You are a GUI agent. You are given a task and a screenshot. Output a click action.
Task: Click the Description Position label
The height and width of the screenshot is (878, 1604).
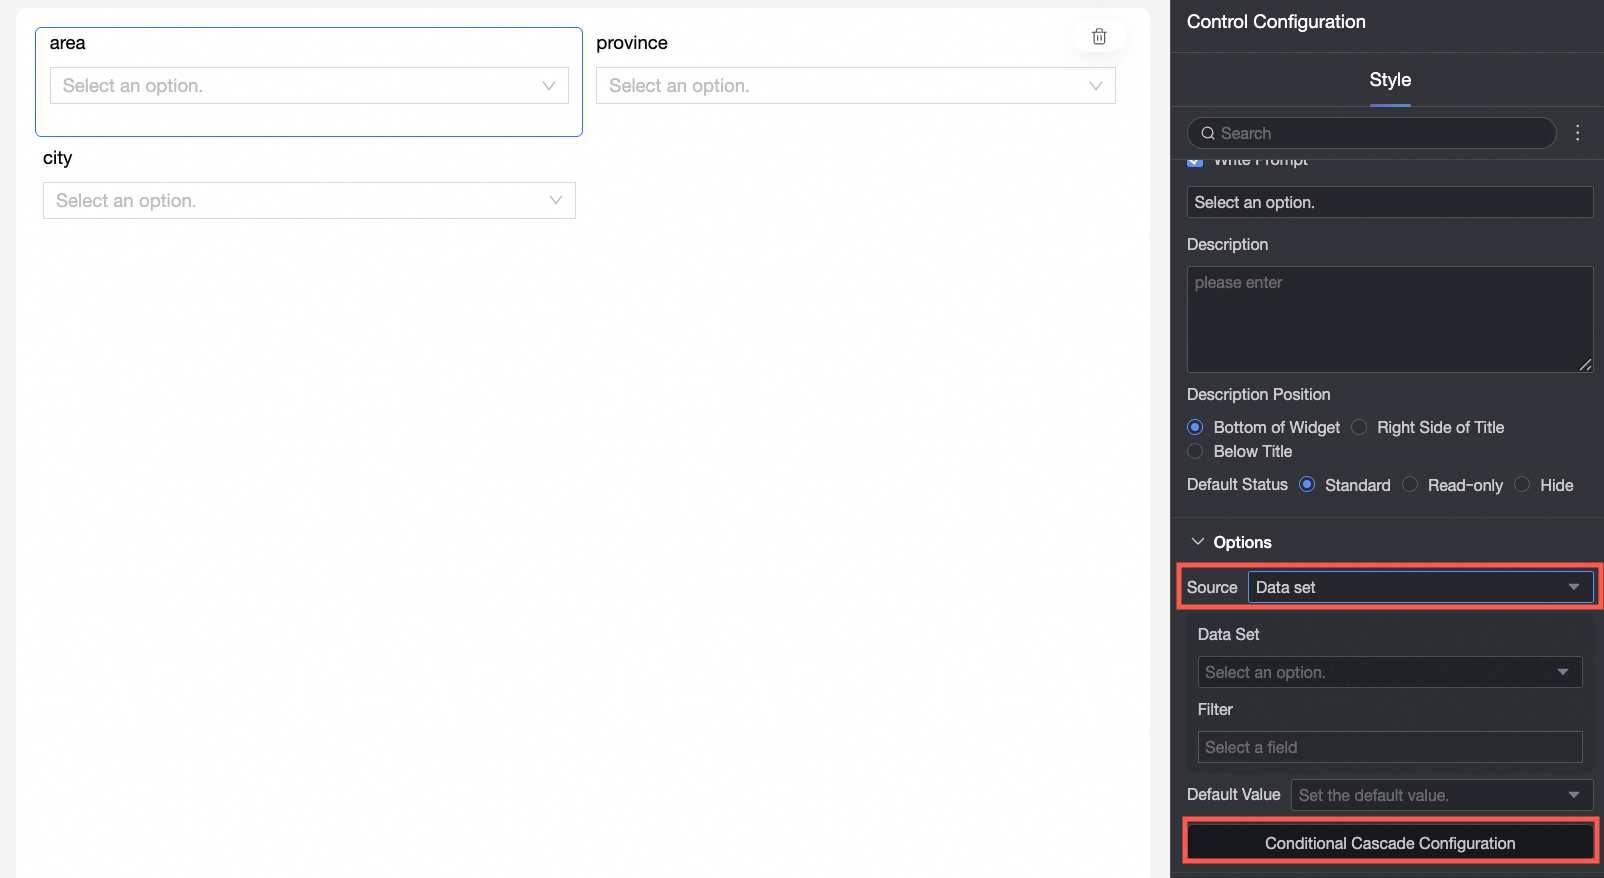point(1258,394)
